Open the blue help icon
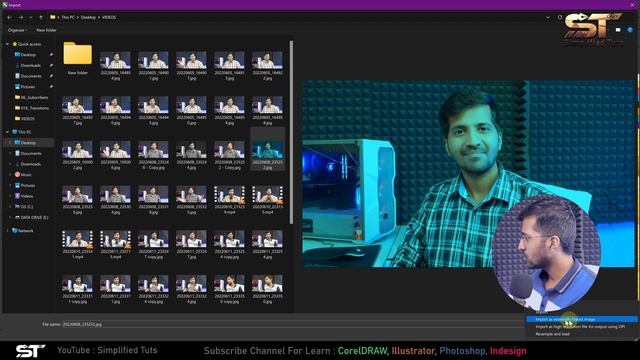Viewport: 640px width, 360px height. point(630,30)
